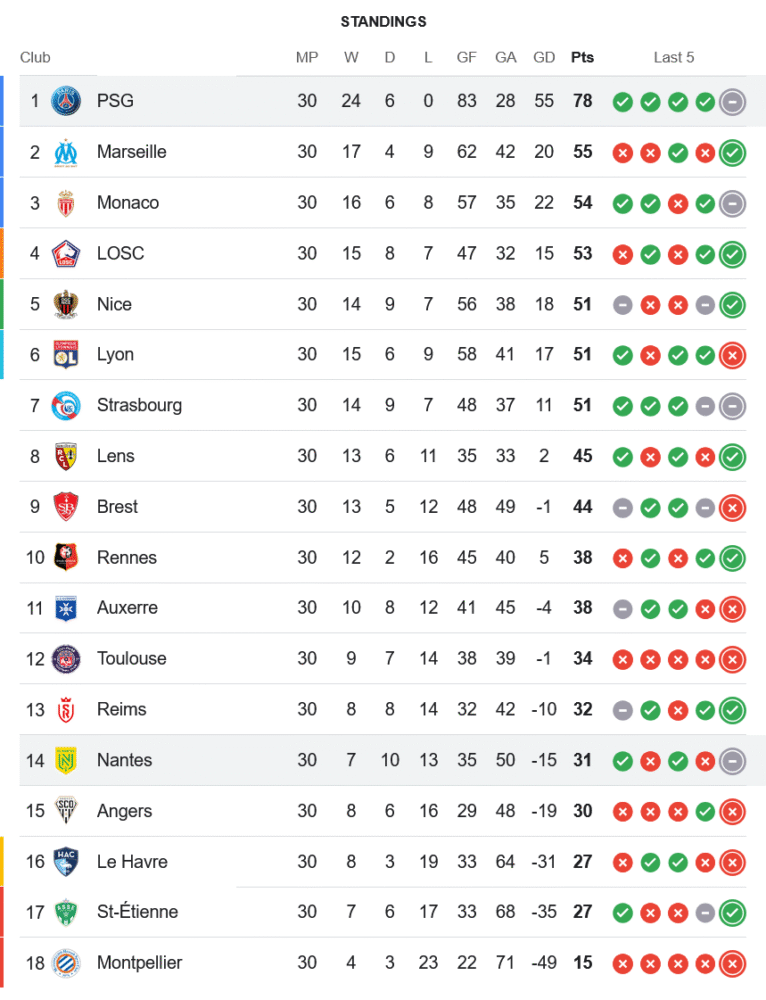This screenshot has width=766, height=1000.
Task: Select the Toulouse team name
Action: coord(131,658)
